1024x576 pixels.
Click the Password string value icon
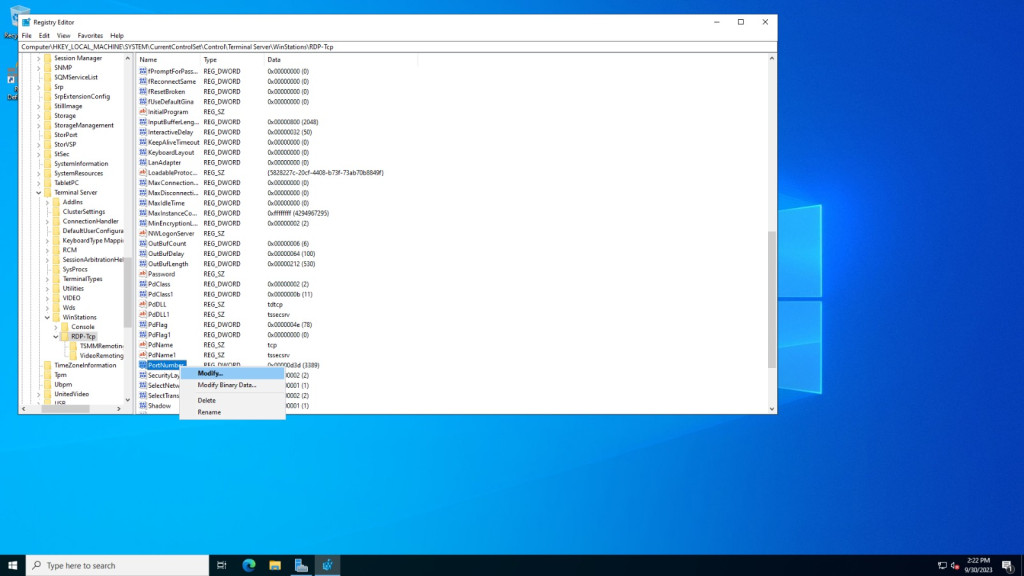[143, 274]
